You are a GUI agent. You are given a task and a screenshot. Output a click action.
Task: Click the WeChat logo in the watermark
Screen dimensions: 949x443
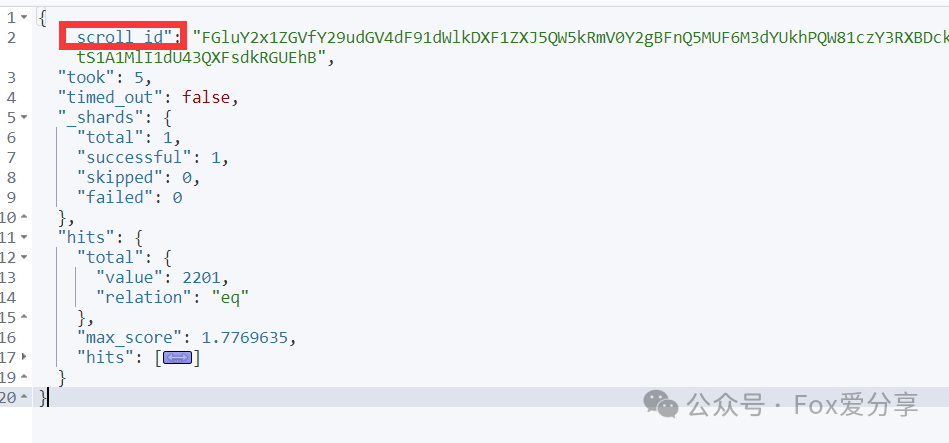pos(661,403)
